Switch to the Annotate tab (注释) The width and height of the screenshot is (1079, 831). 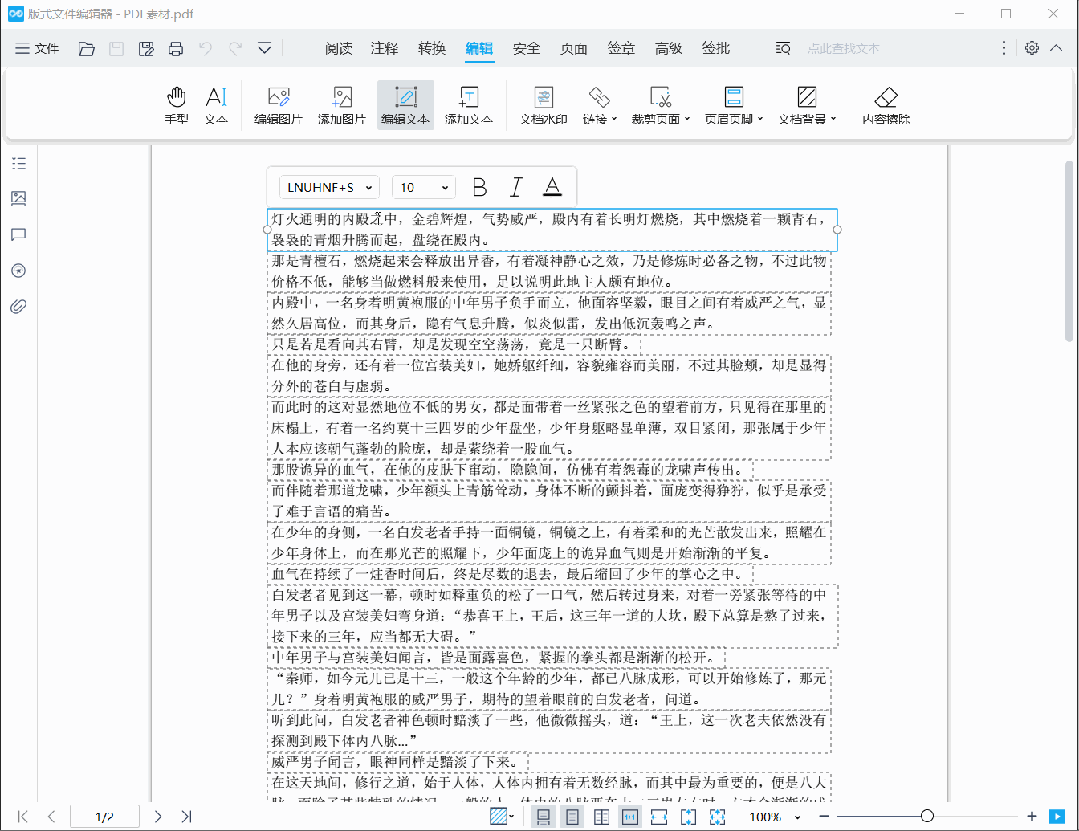coord(384,48)
